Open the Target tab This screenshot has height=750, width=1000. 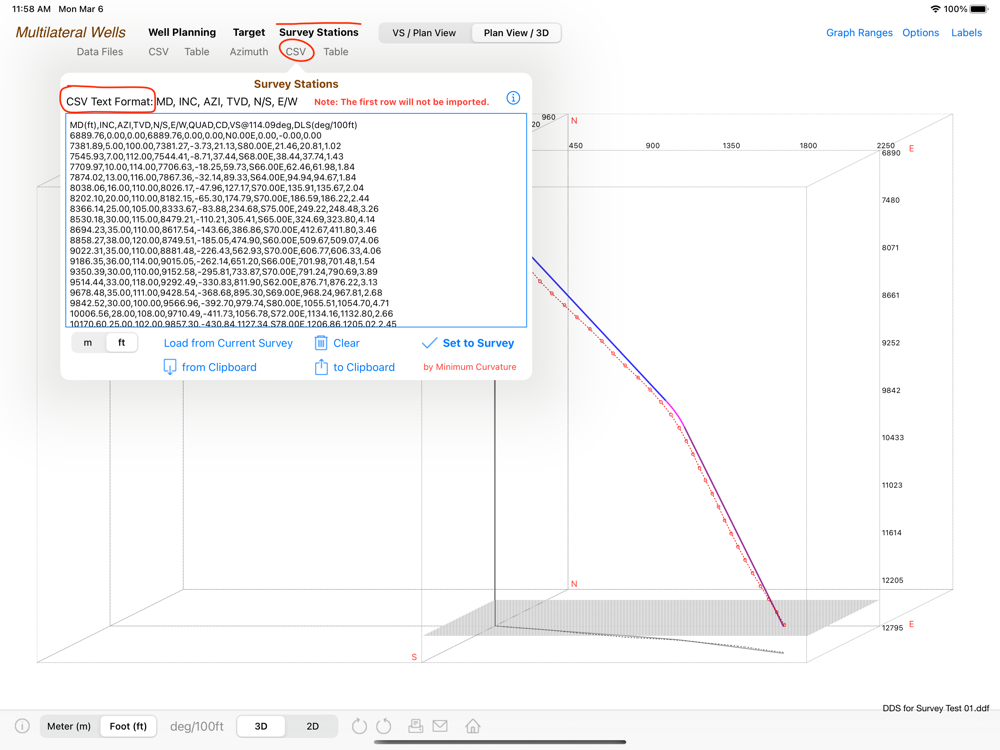(x=249, y=32)
